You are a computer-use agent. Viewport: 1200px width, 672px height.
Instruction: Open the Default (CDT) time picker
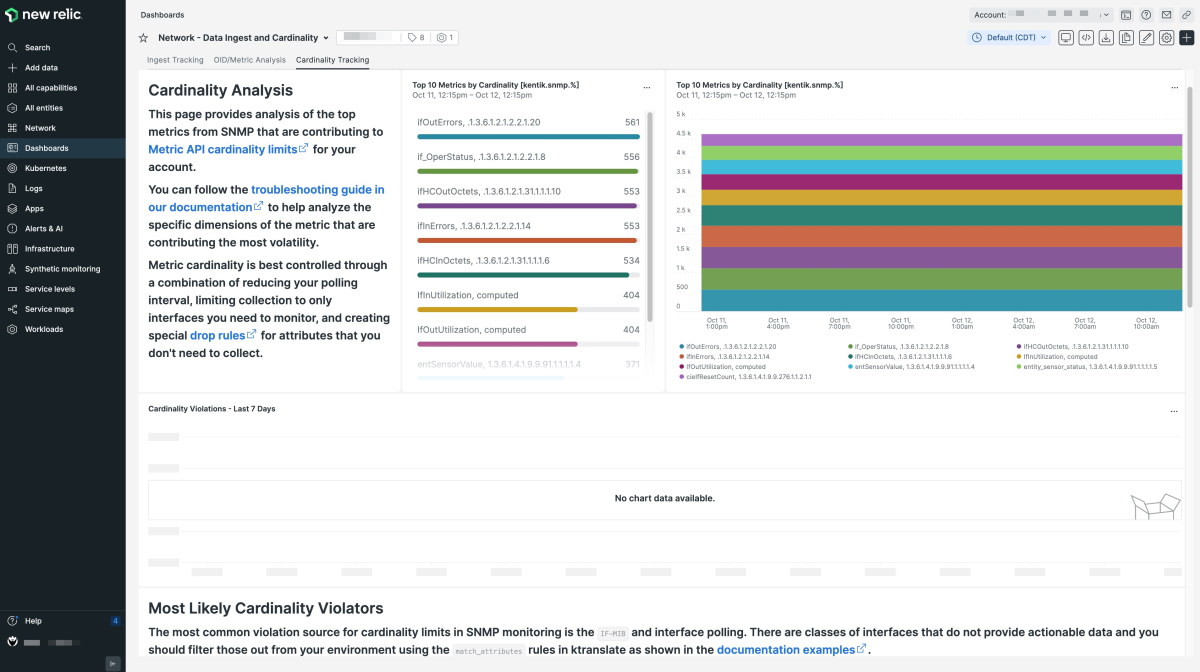pos(1010,38)
